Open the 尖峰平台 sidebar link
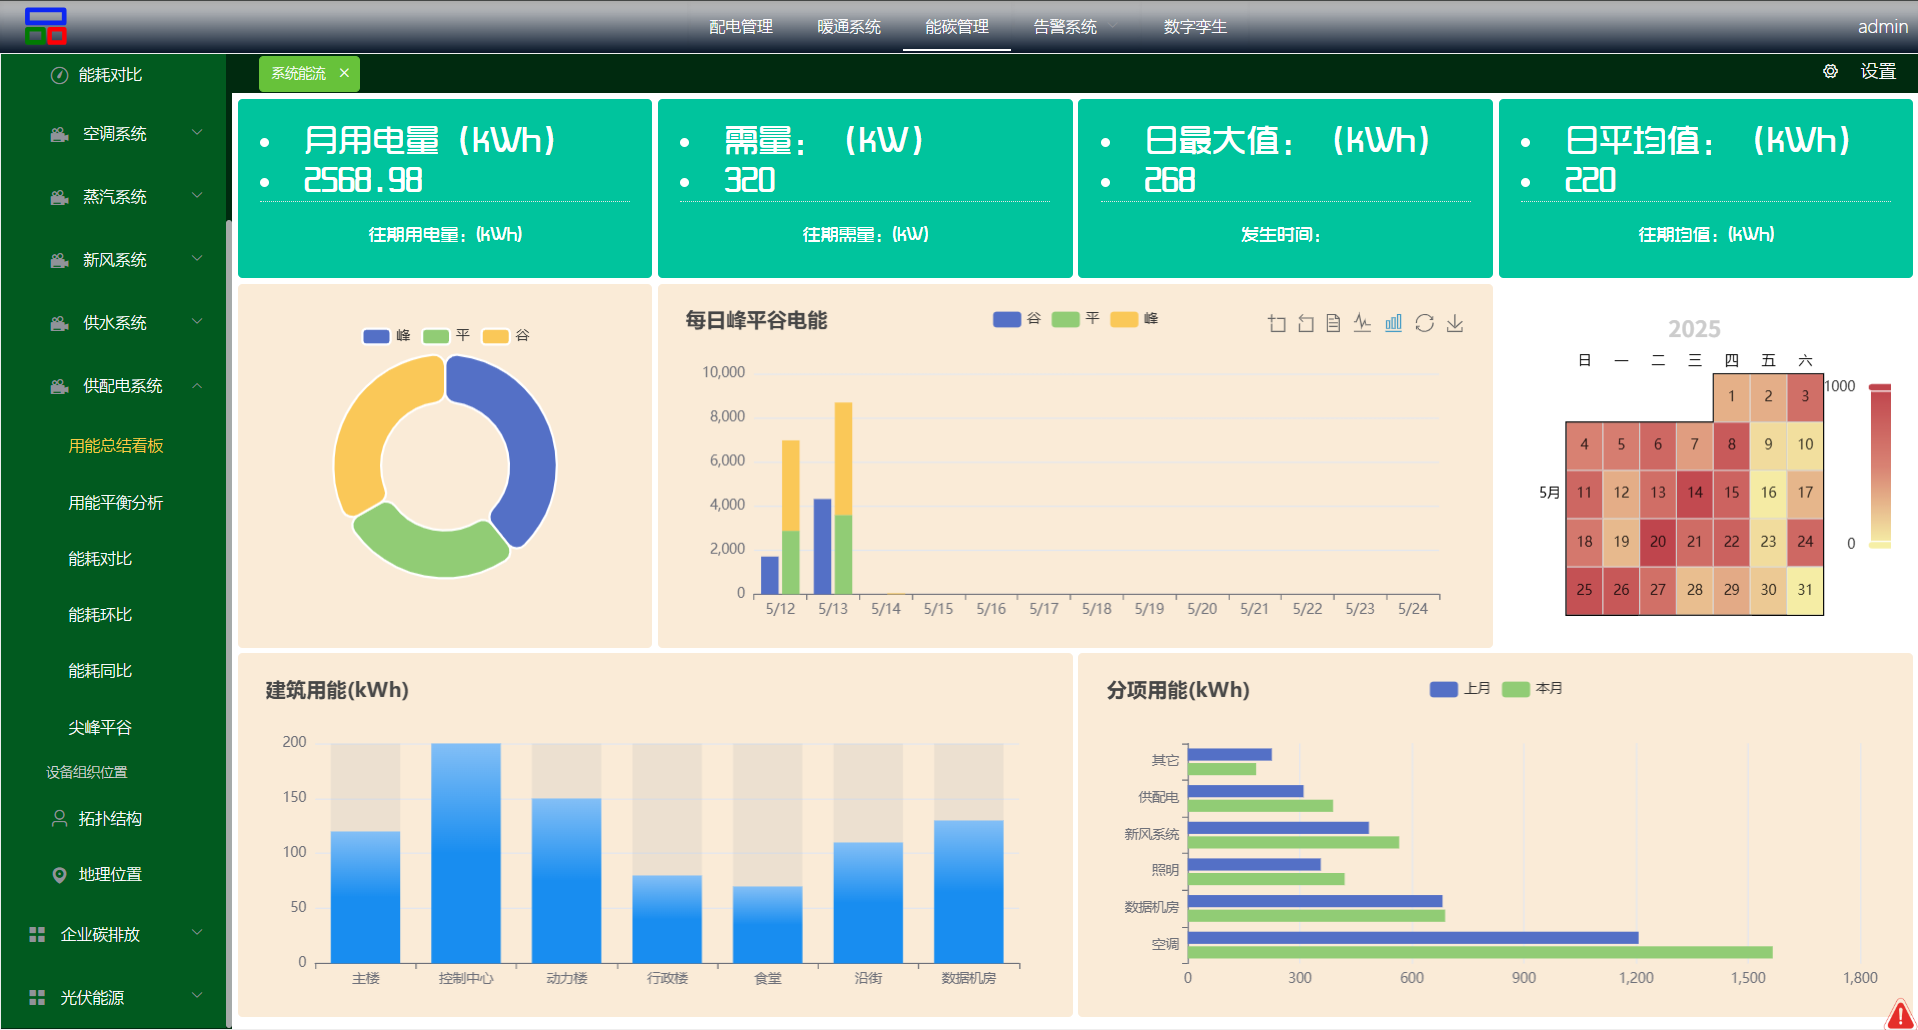This screenshot has width=1918, height=1030. (x=100, y=728)
